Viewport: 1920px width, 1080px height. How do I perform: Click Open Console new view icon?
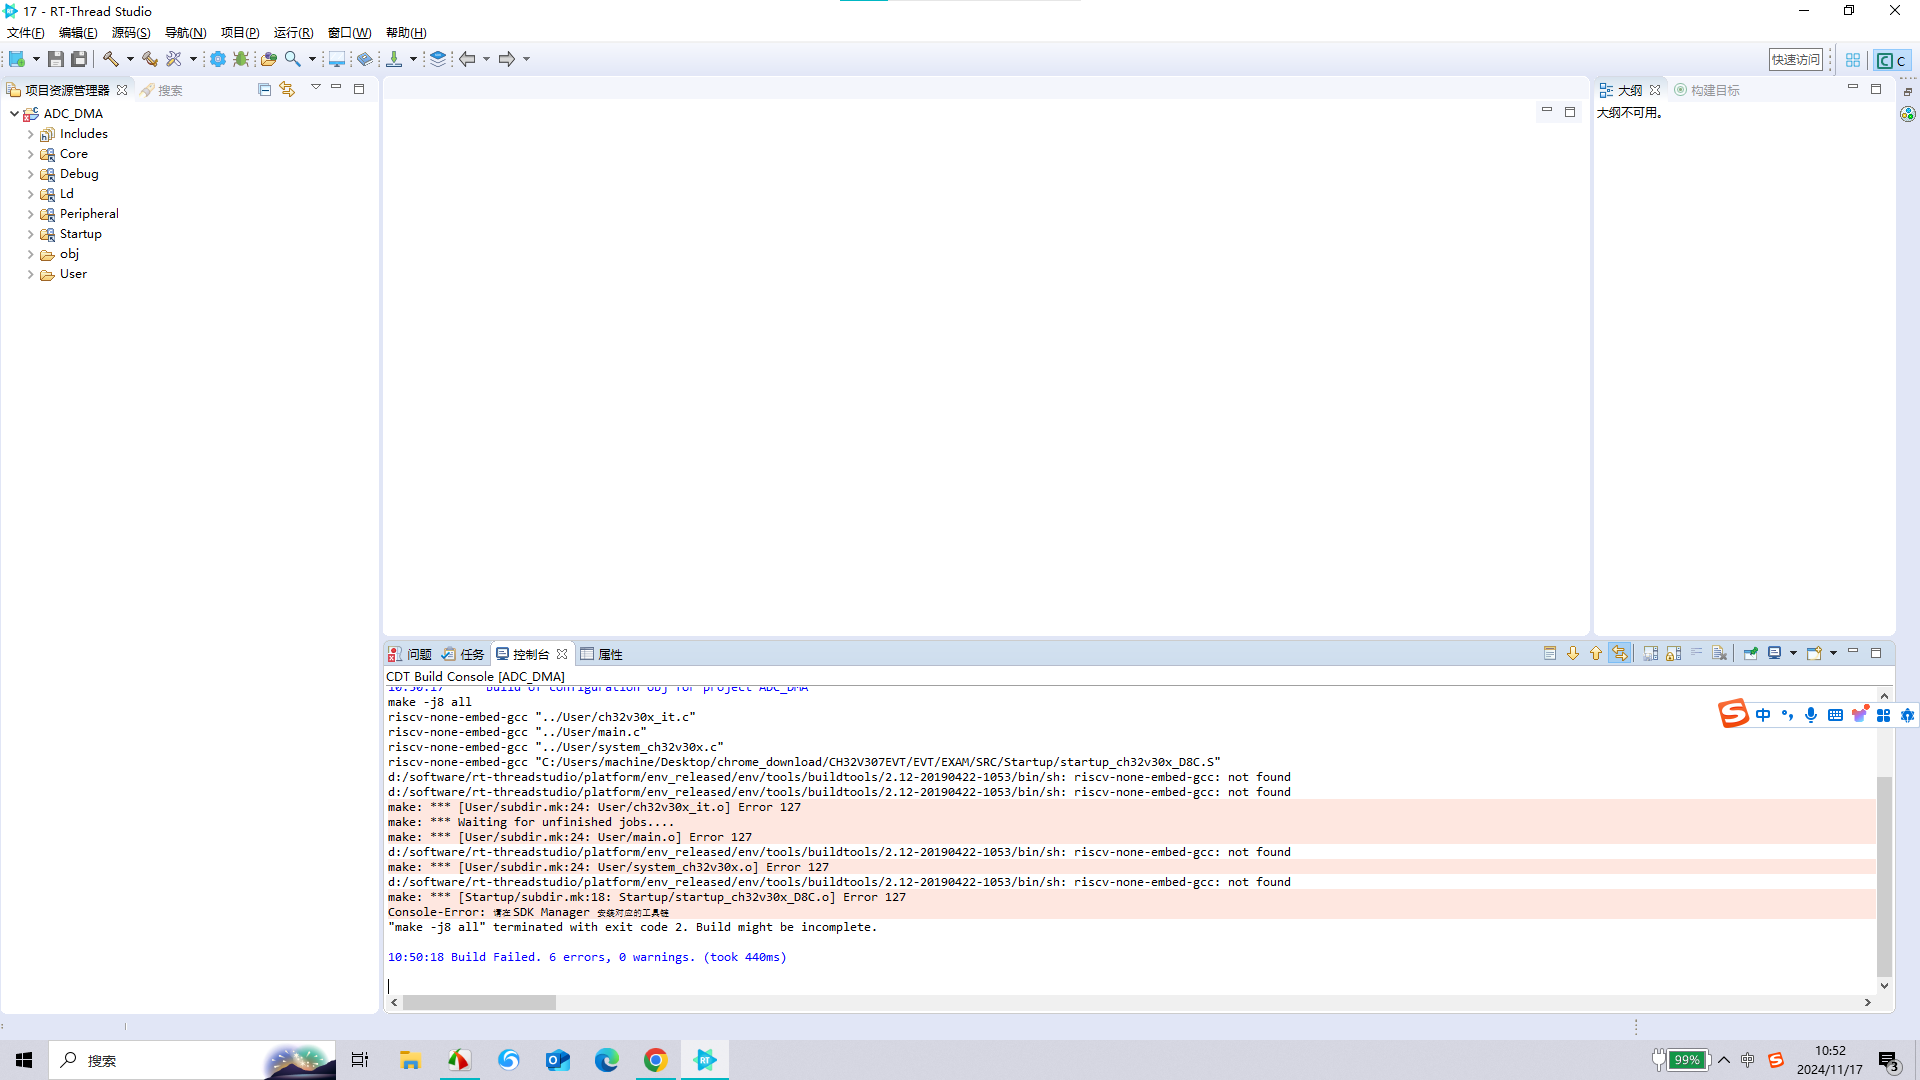click(x=1814, y=653)
